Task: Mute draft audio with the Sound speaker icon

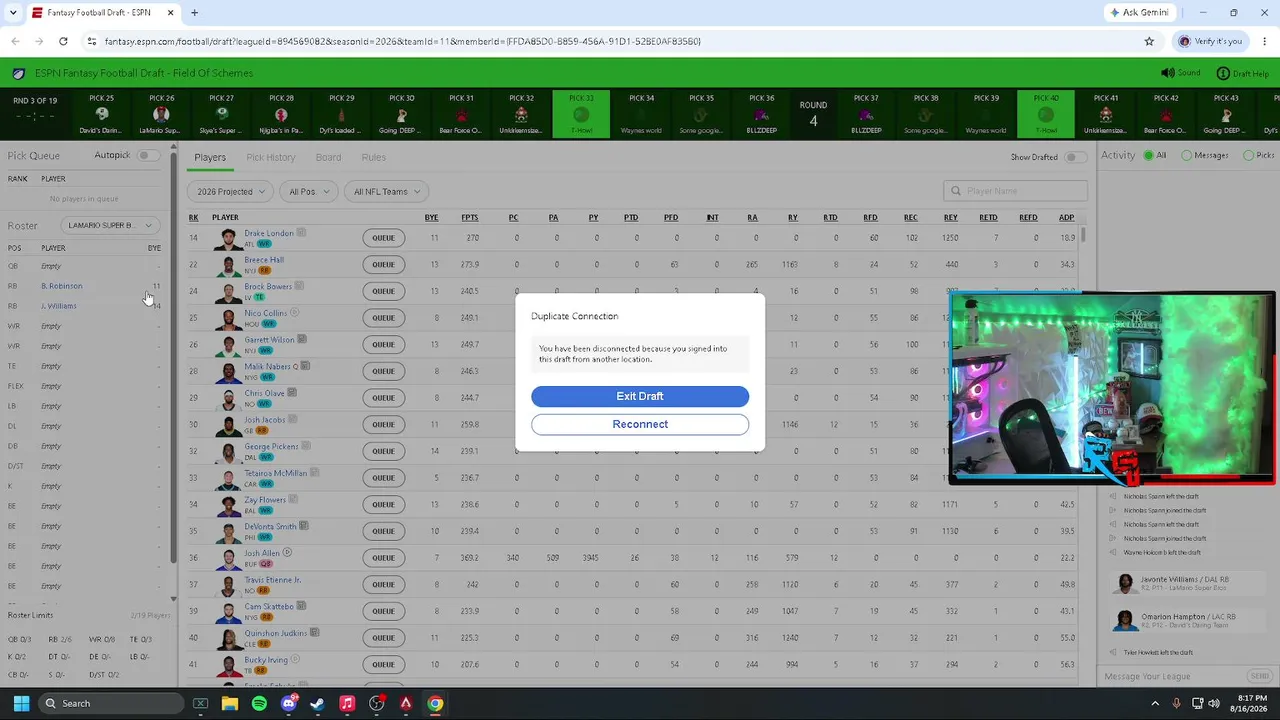Action: [x=1167, y=73]
